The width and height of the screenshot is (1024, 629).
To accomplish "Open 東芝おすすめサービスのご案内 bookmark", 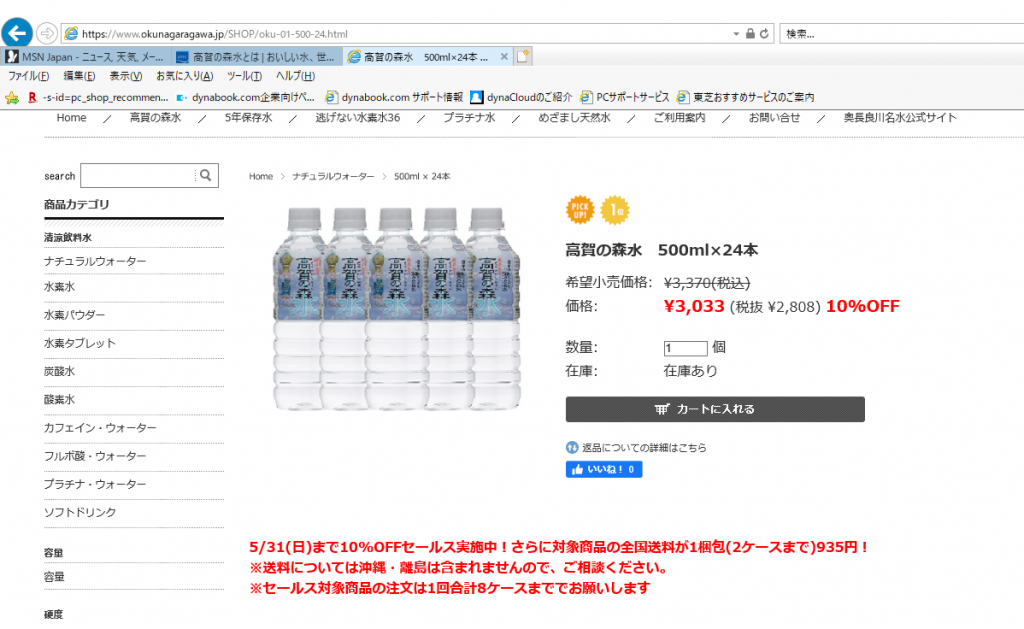I will 745,97.
